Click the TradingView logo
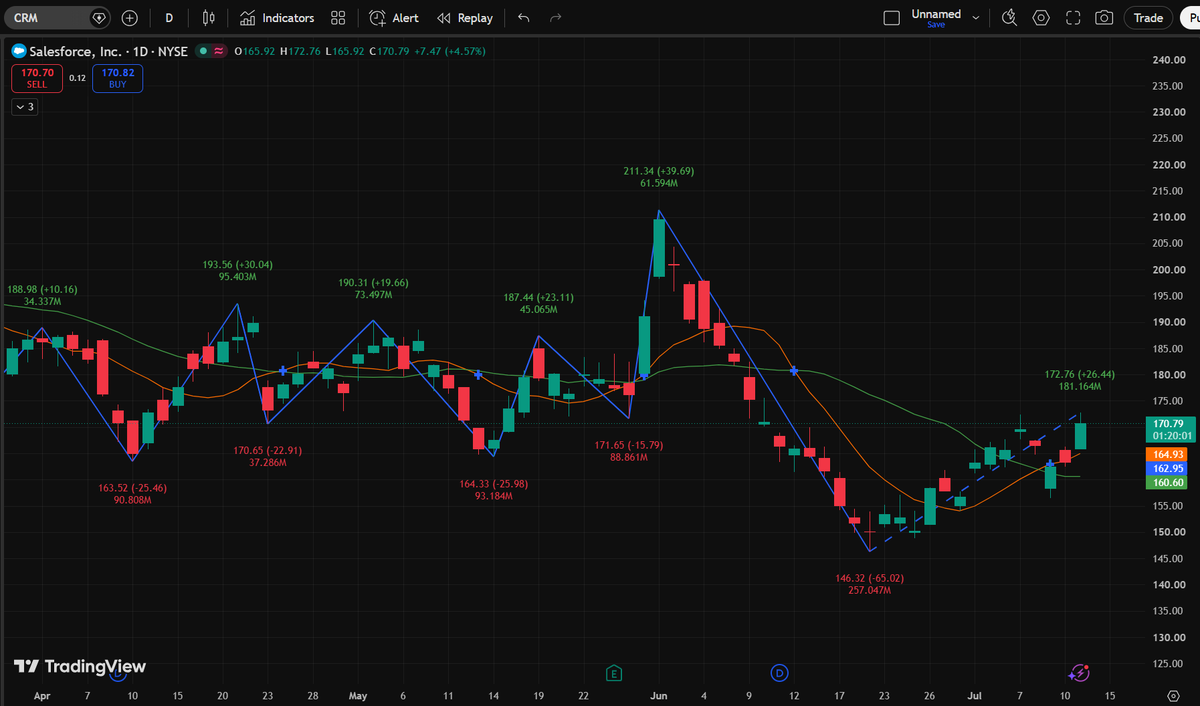This screenshot has width=1200, height=706. pyautogui.click(x=79, y=666)
